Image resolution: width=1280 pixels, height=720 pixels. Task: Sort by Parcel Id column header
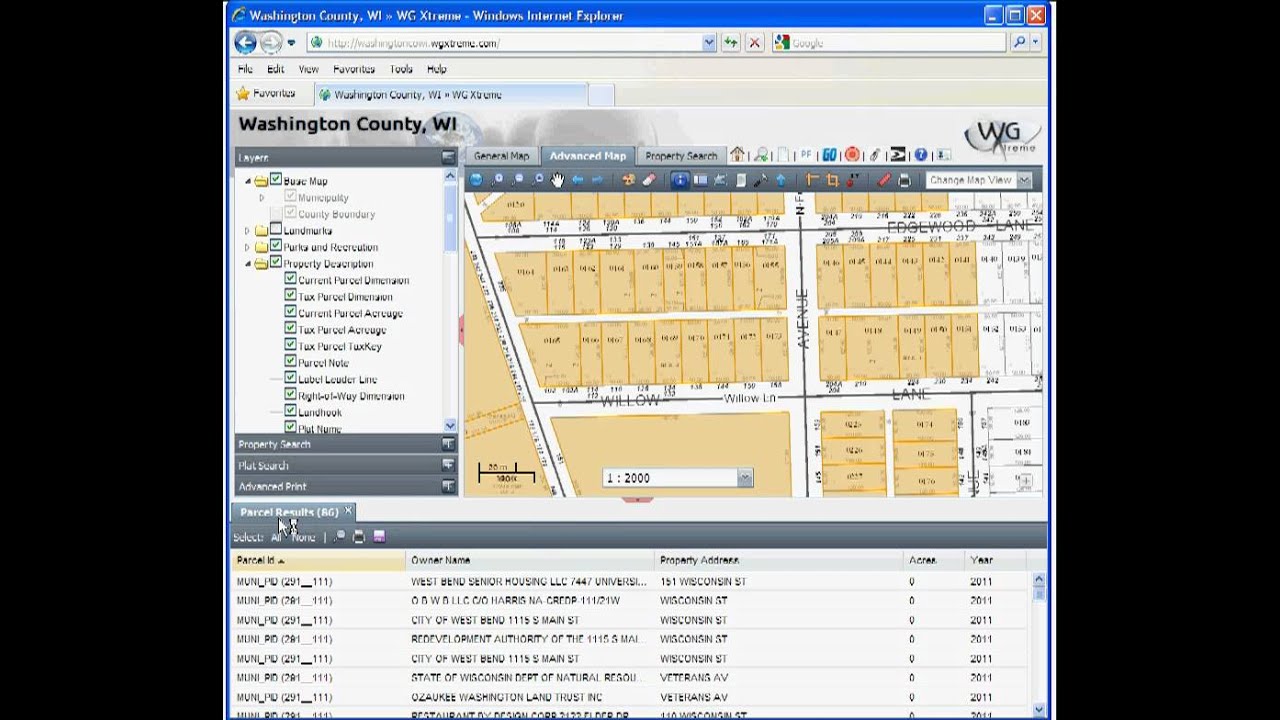318,560
